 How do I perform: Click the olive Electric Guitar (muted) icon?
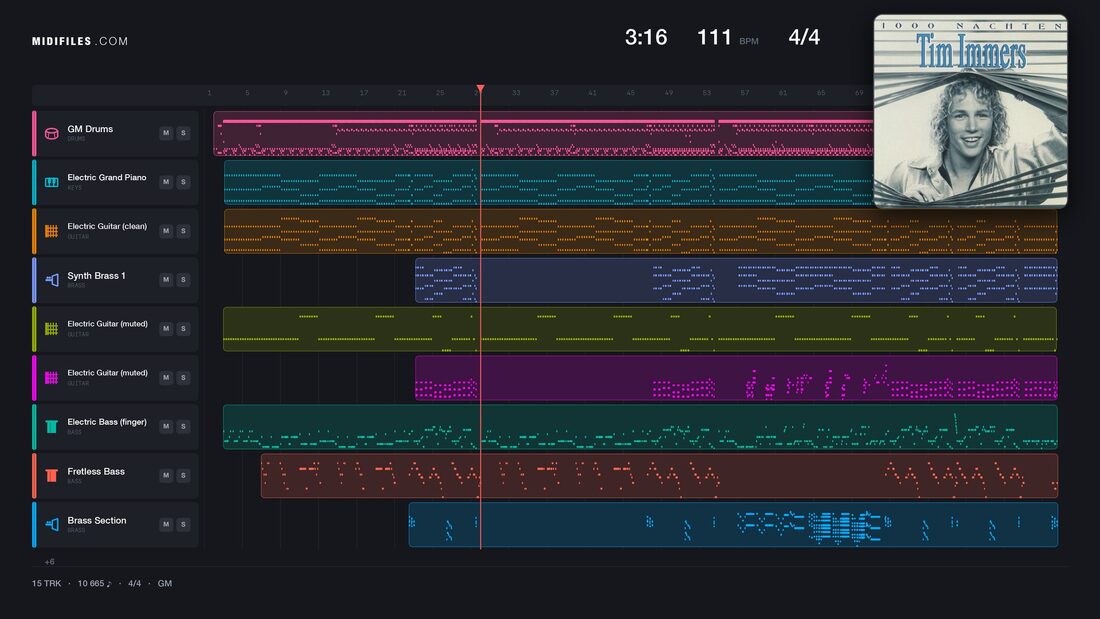point(51,328)
